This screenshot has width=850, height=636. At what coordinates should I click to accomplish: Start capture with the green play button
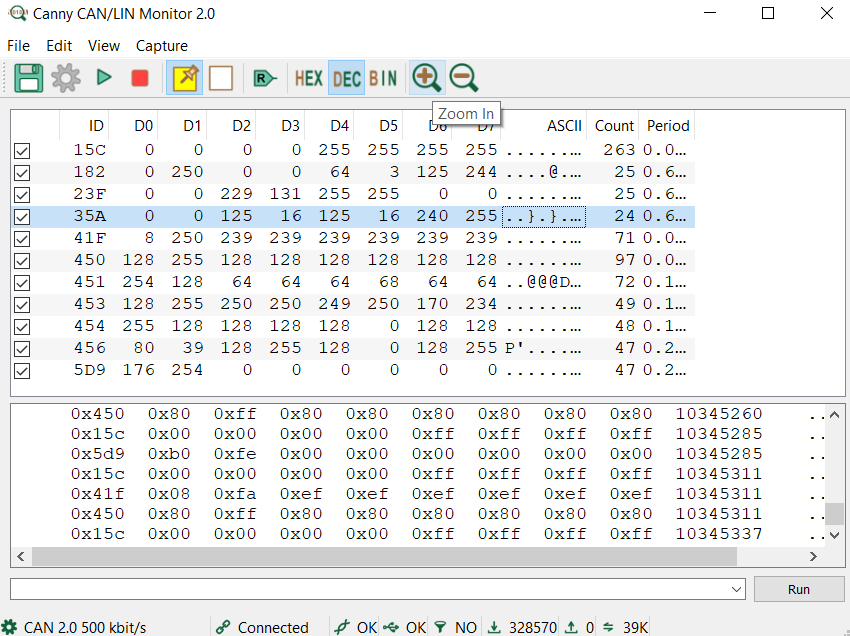[104, 78]
